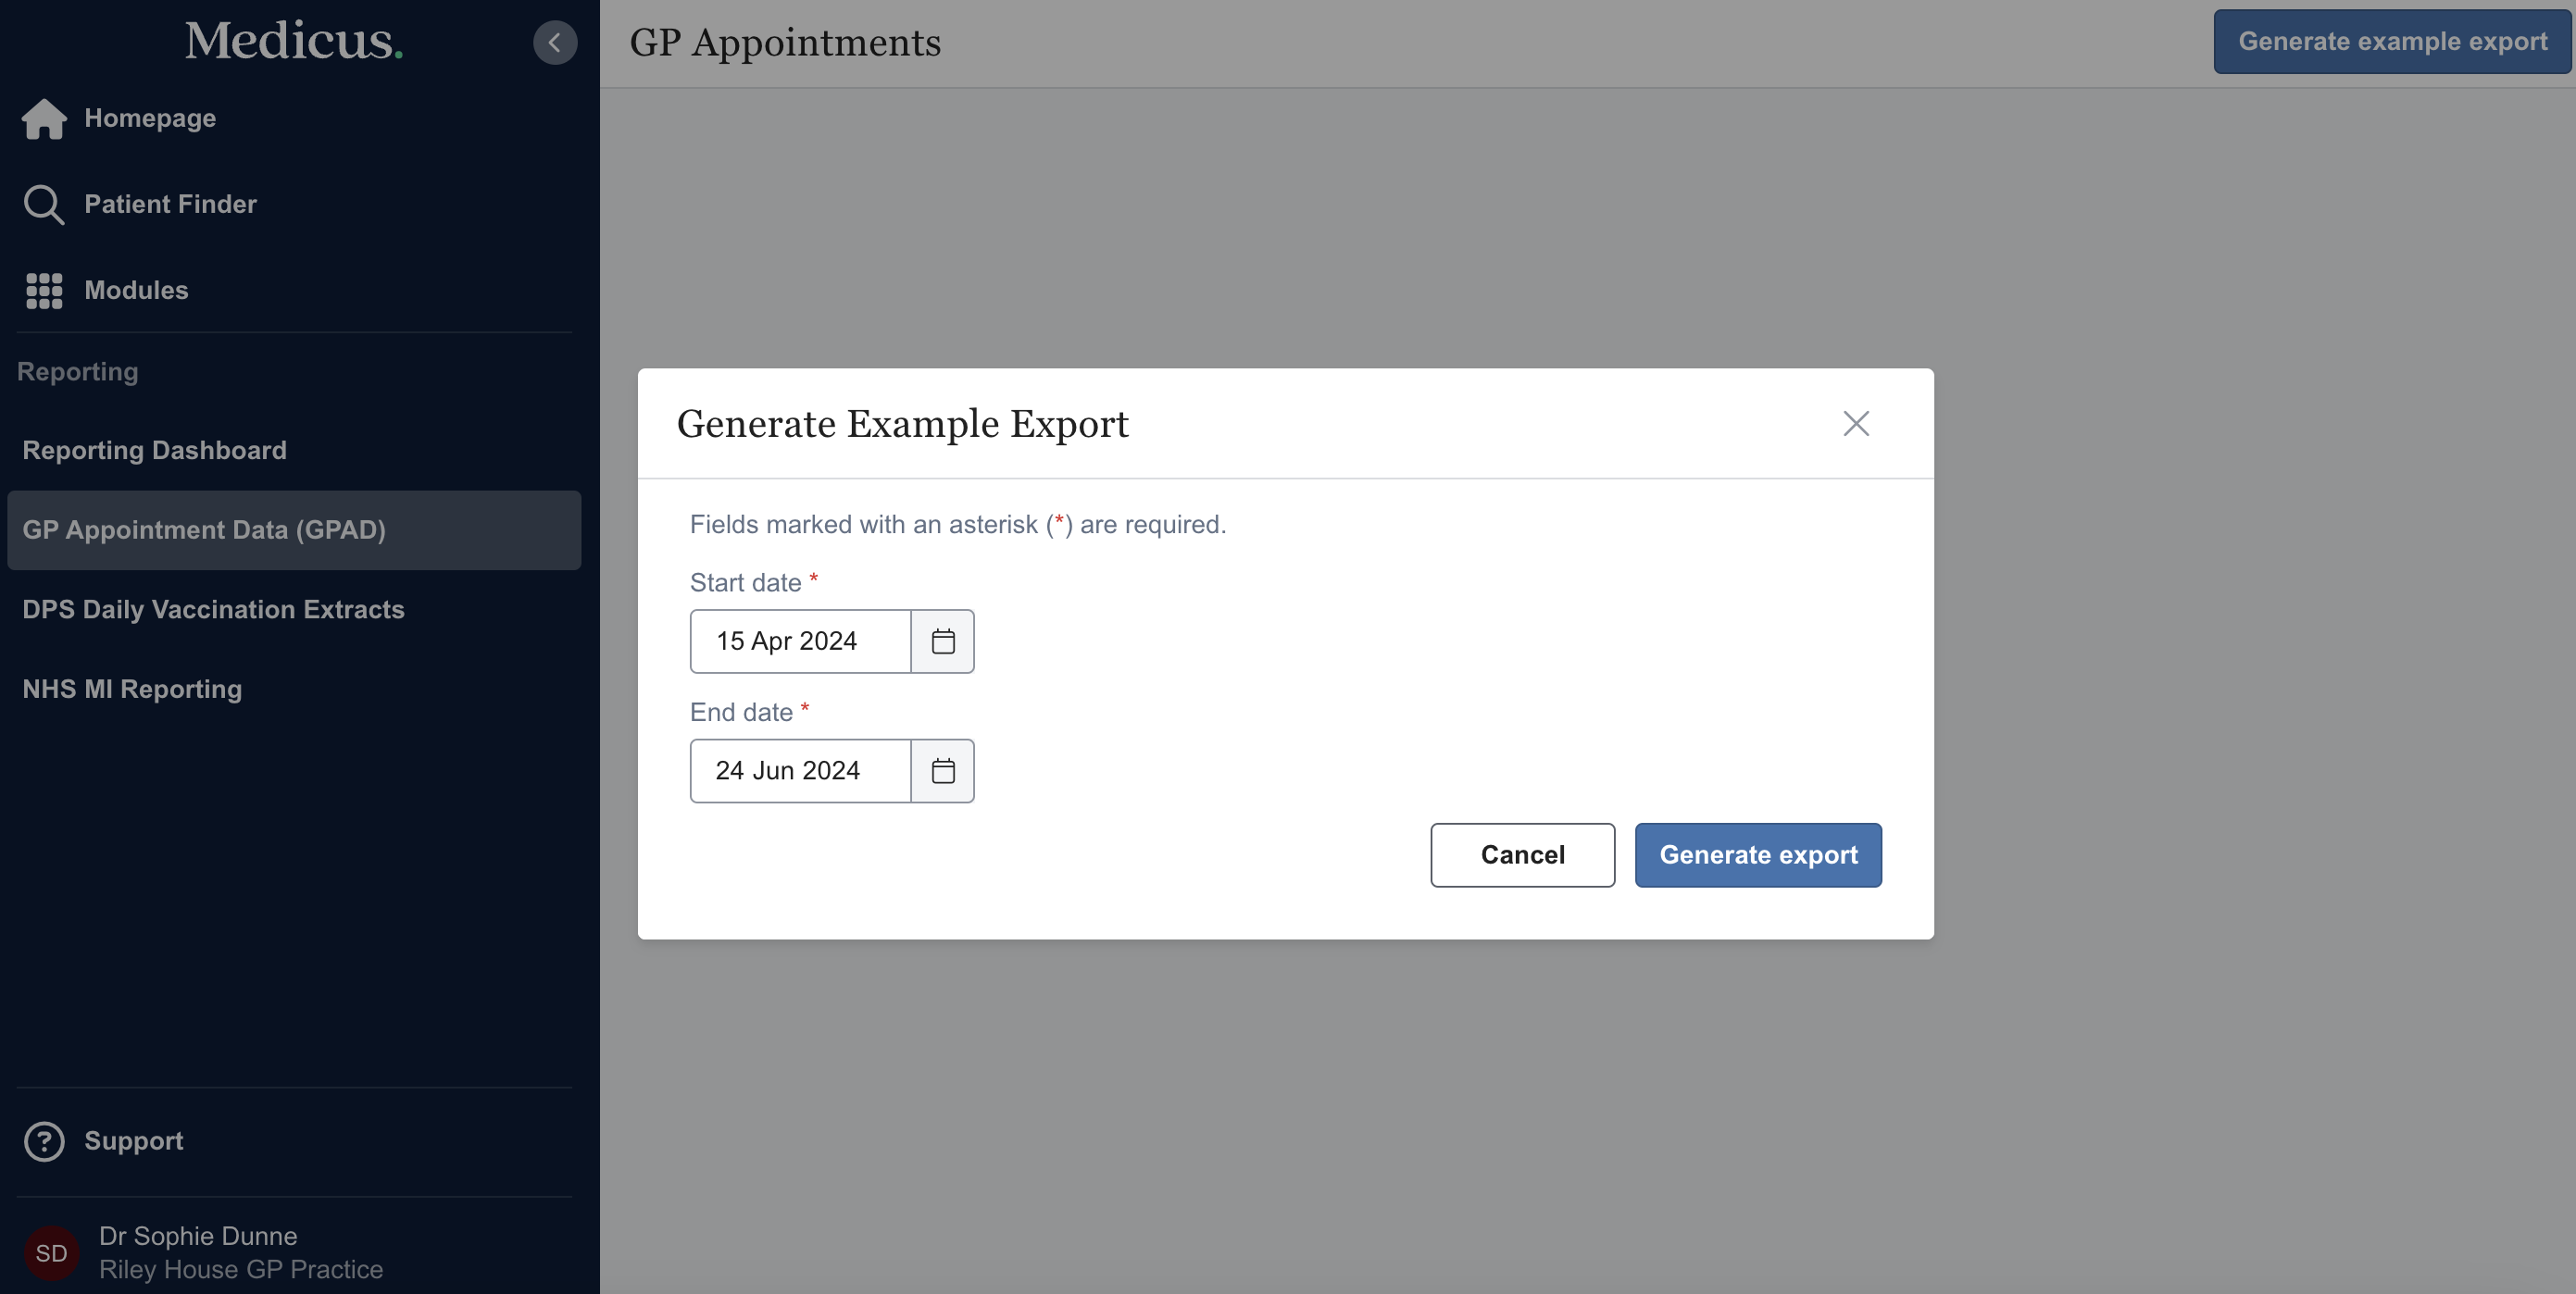Screen dimensions: 2576x1294
Task: Click the Support question mark icon
Action: pyautogui.click(x=44, y=1141)
